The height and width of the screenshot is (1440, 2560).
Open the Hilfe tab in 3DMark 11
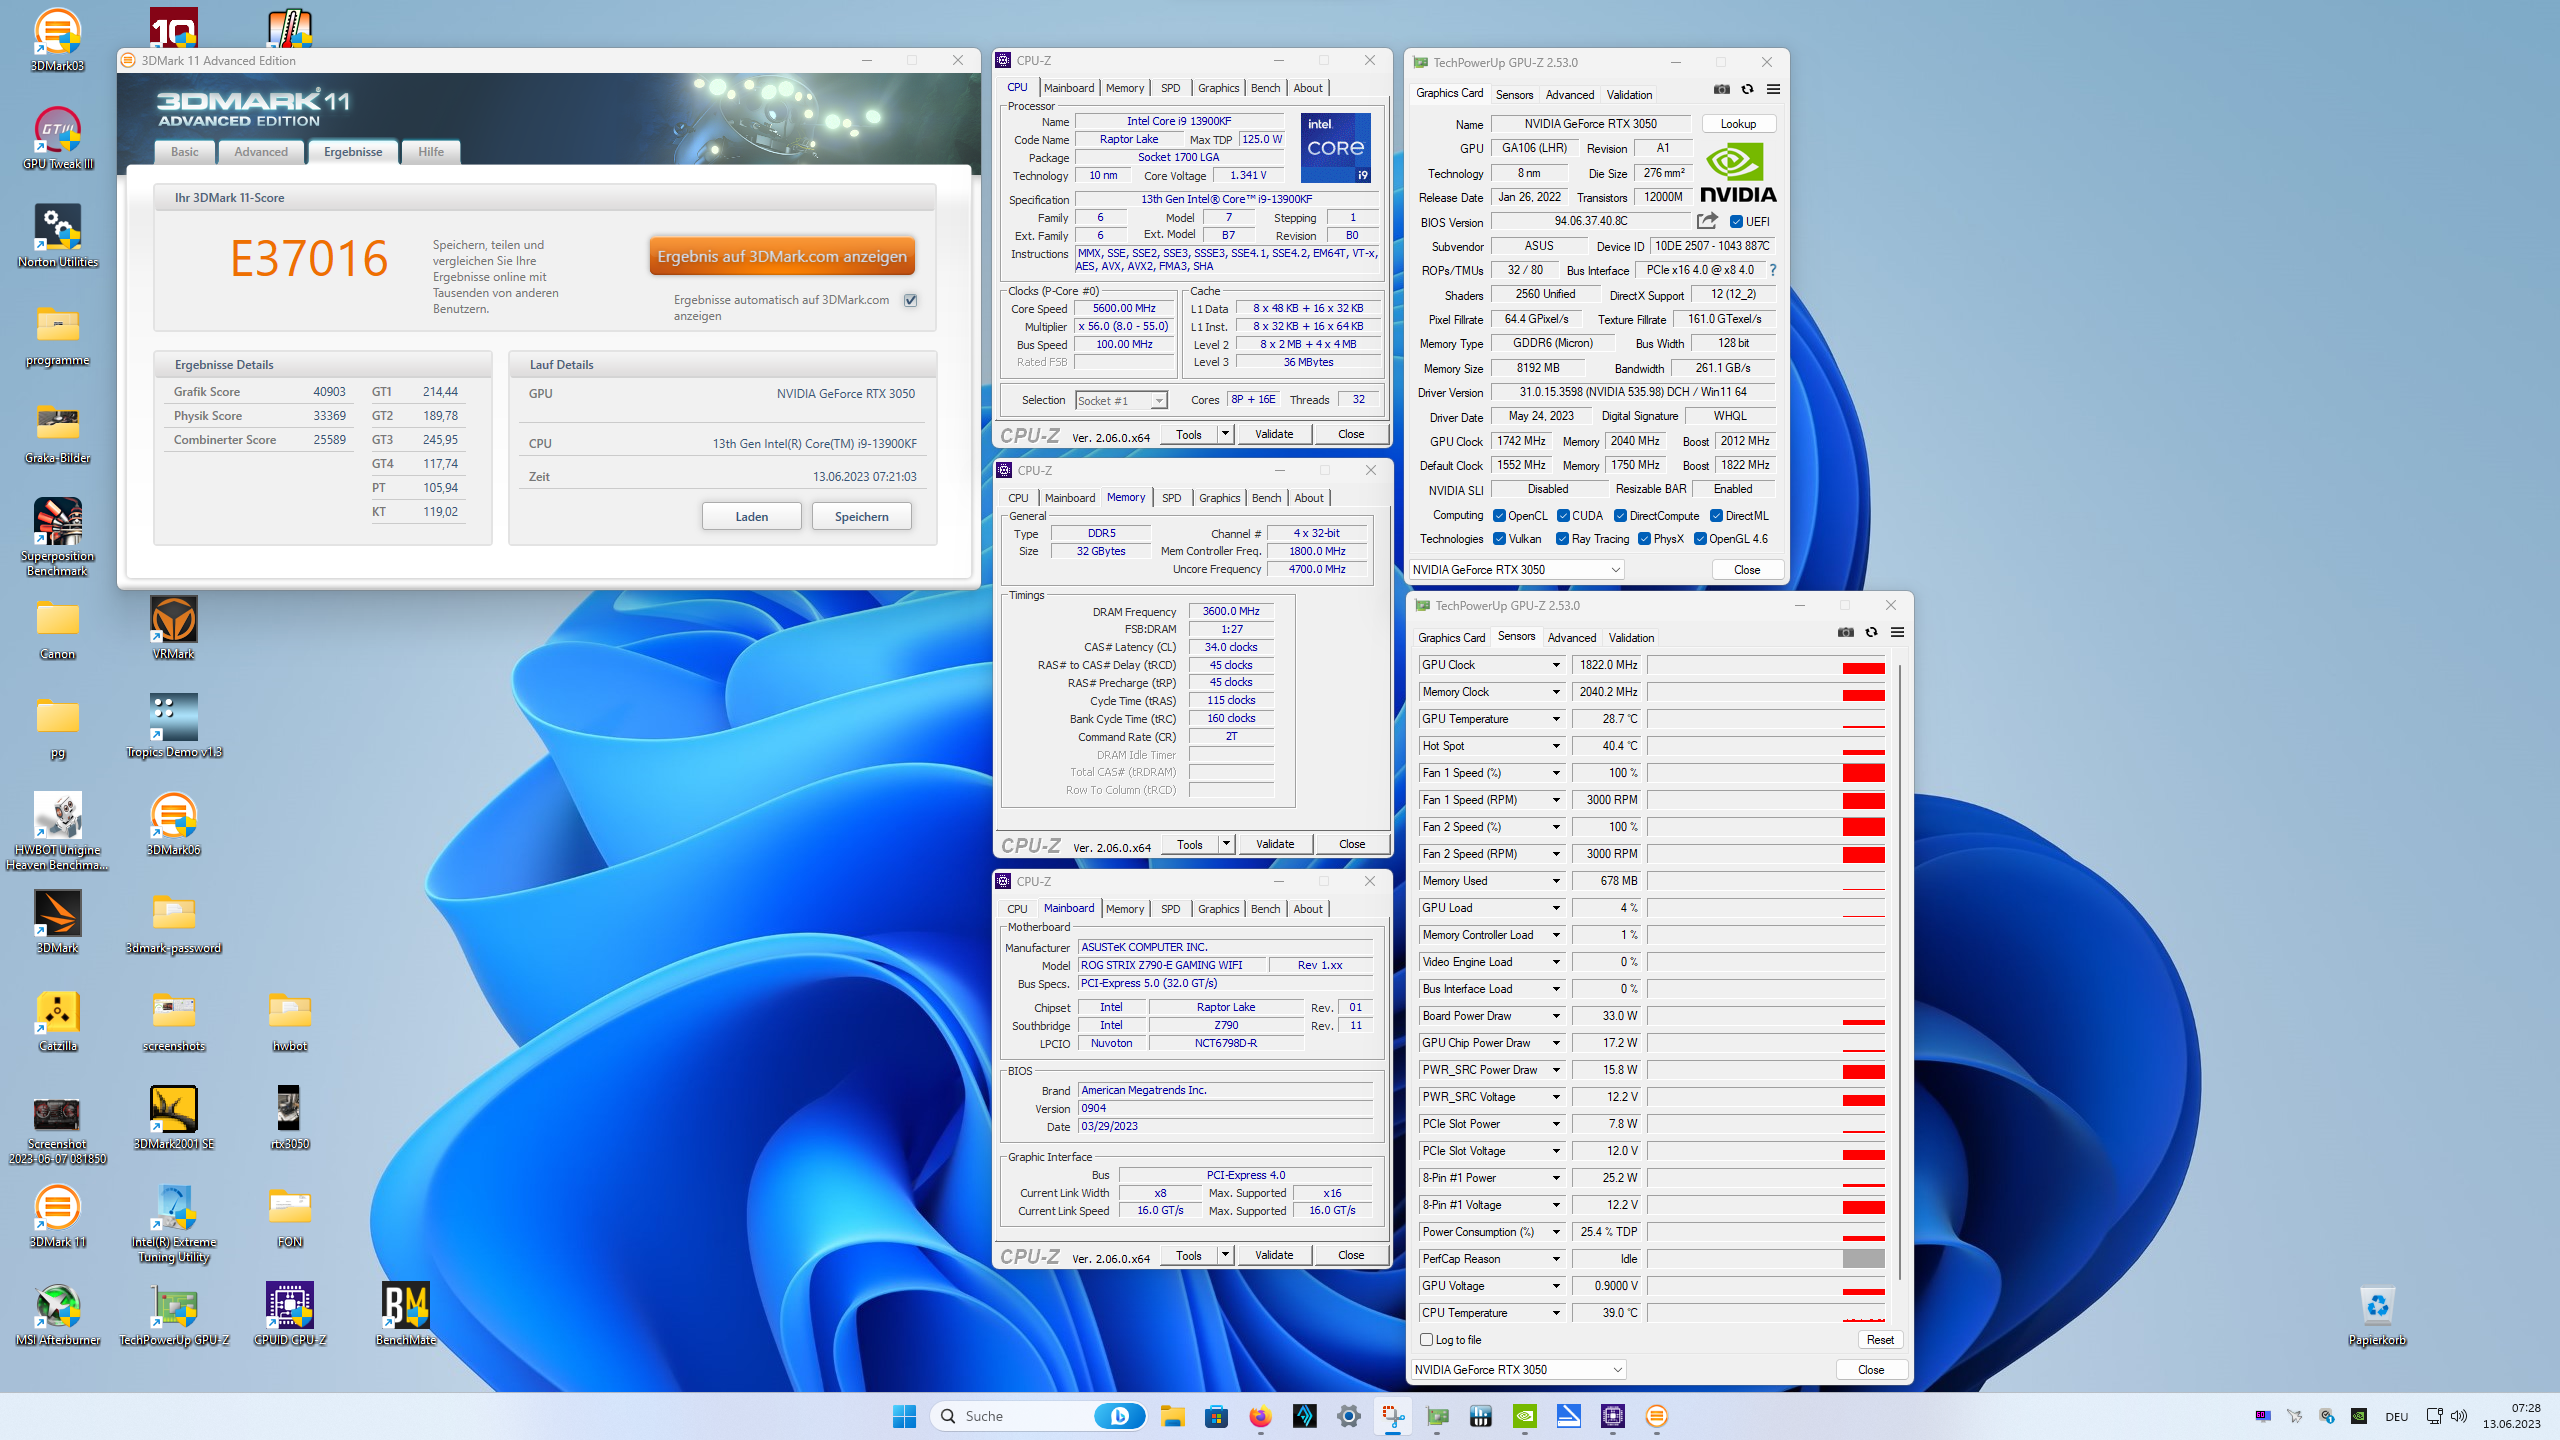[x=431, y=152]
